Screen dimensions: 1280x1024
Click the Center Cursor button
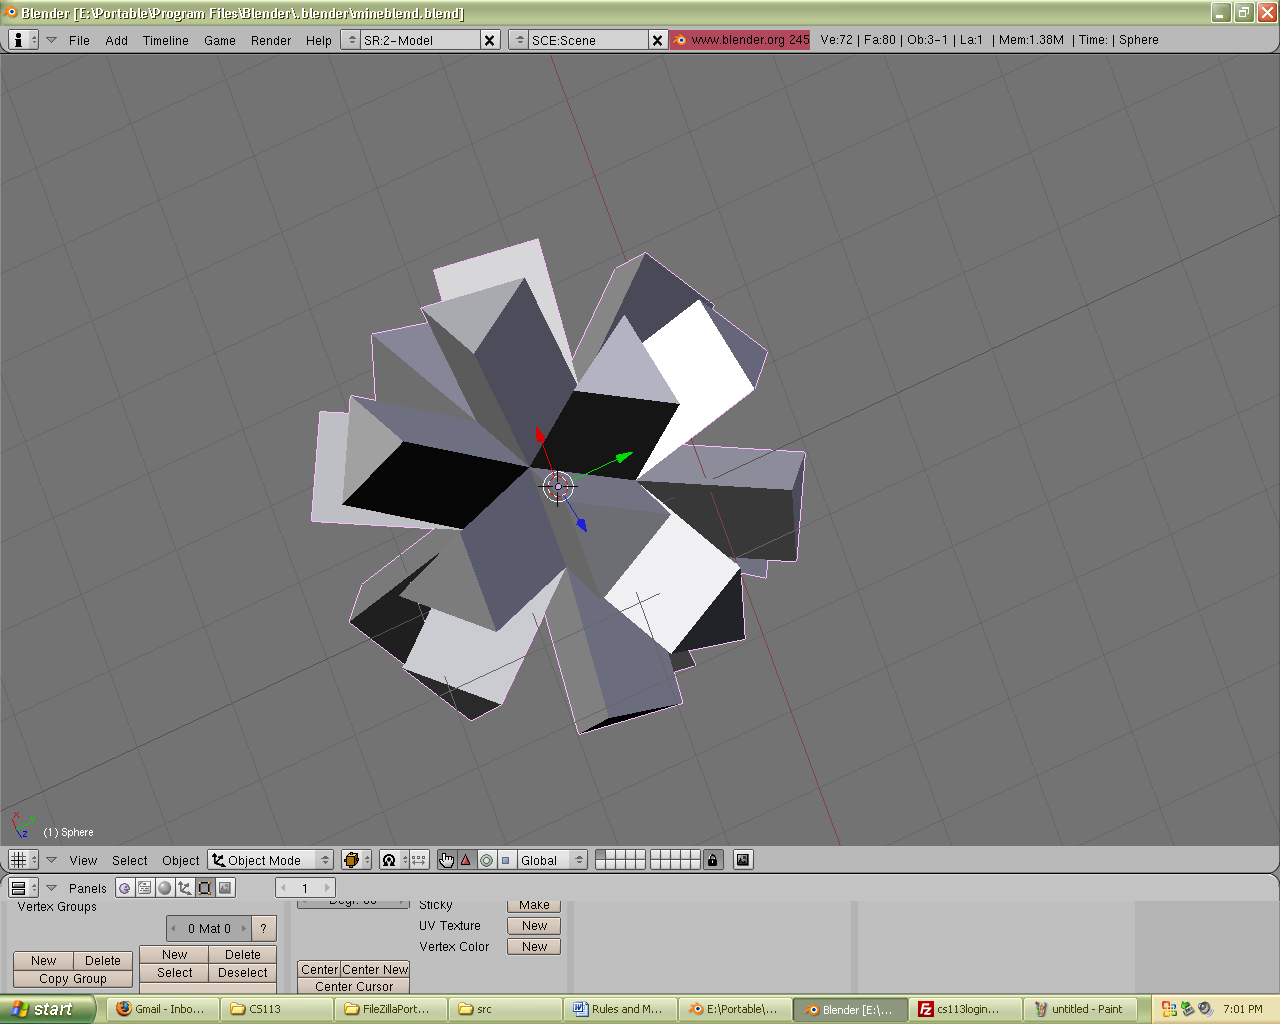[354, 986]
